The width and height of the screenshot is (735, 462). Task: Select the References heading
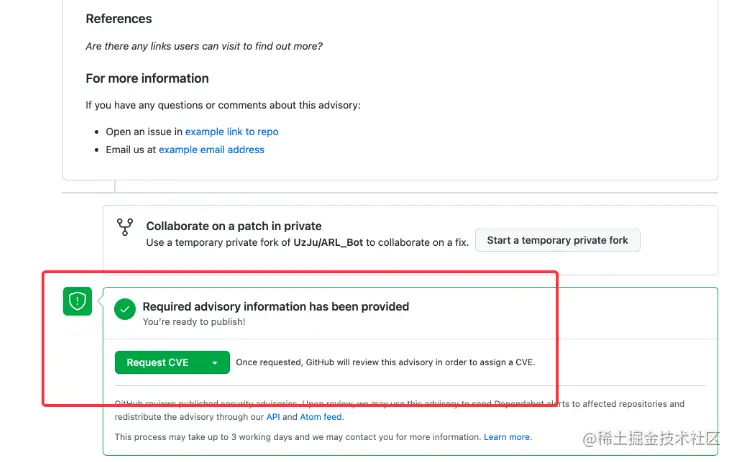(119, 19)
